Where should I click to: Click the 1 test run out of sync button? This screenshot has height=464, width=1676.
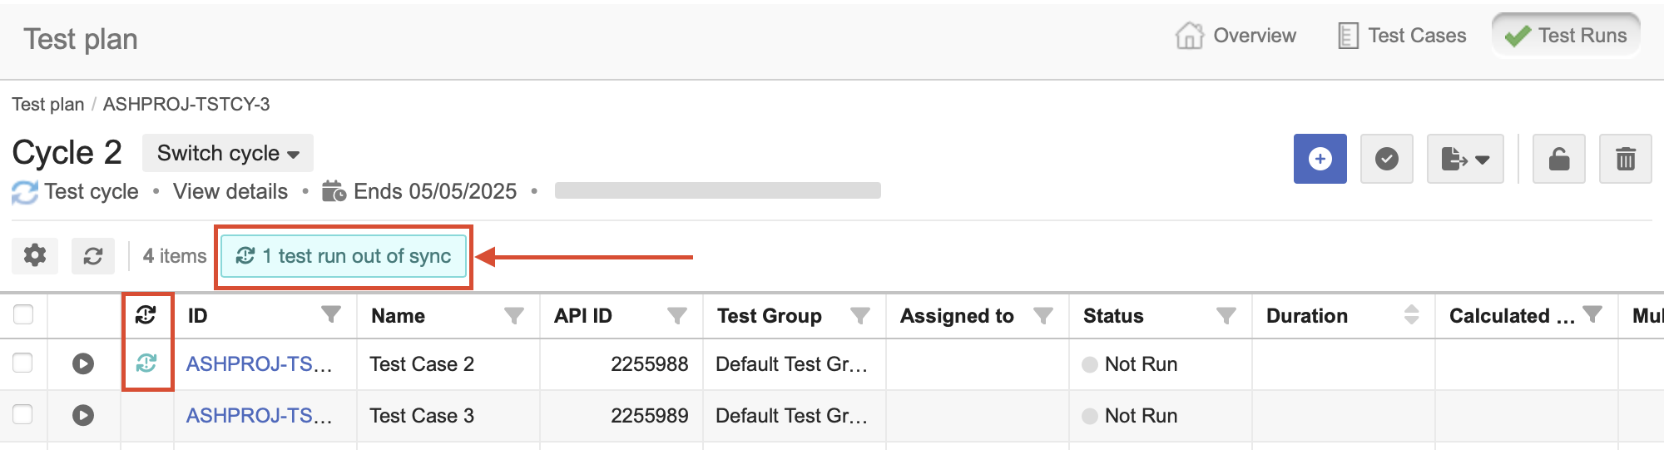343,256
